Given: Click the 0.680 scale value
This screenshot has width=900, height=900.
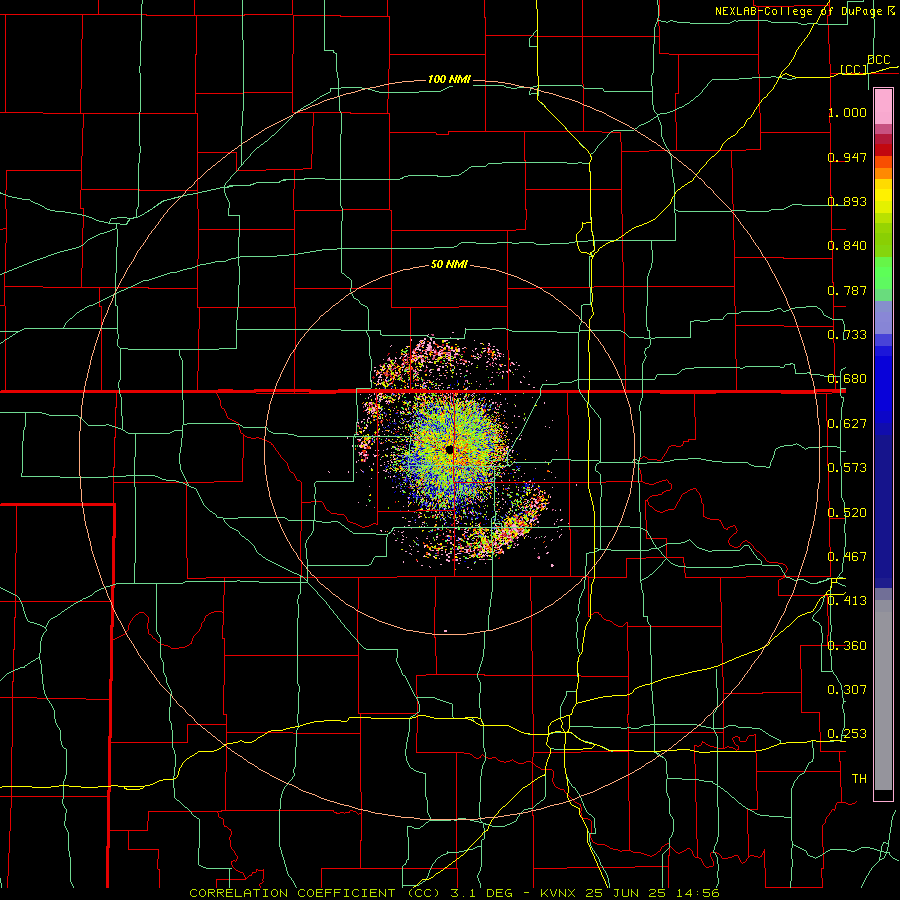Looking at the screenshot, I should (847, 379).
